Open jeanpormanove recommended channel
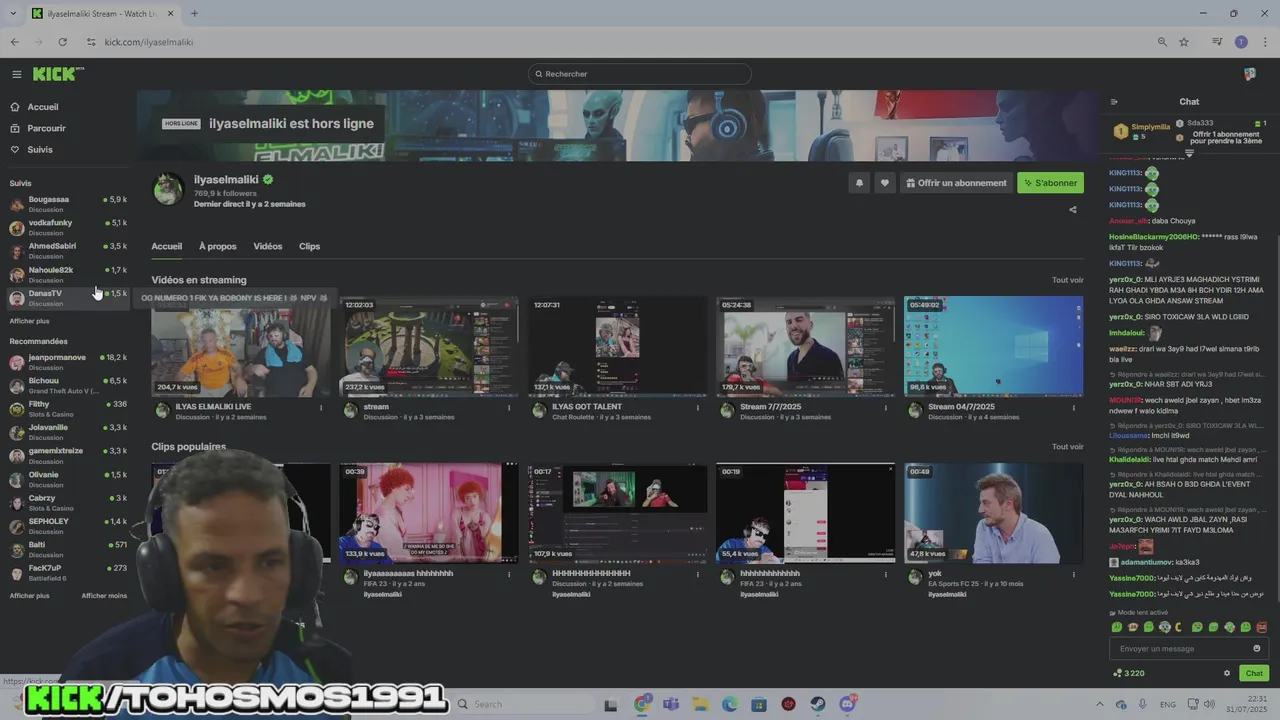The height and width of the screenshot is (720, 1280). click(68, 362)
